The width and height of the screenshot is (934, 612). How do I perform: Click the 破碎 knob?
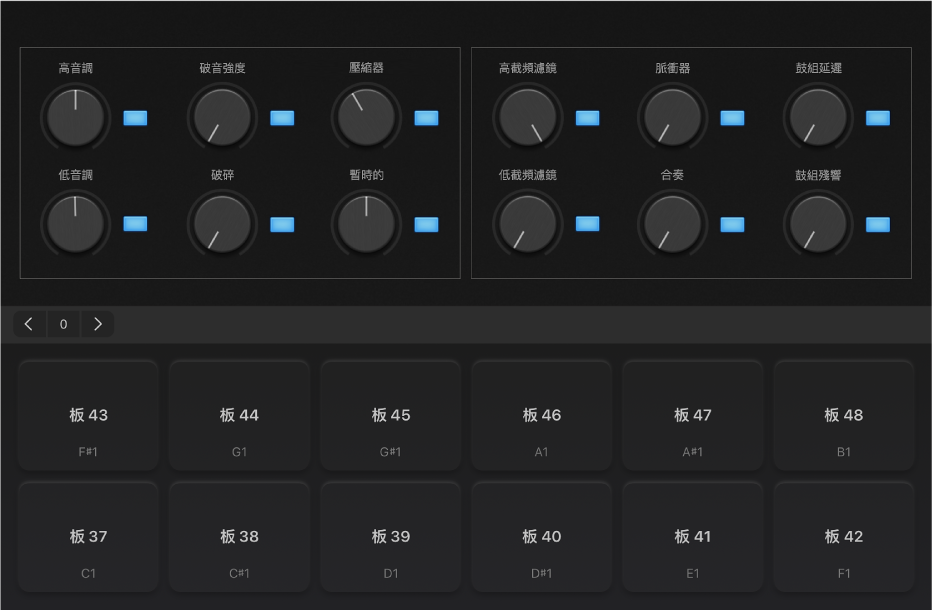pyautogui.click(x=222, y=224)
